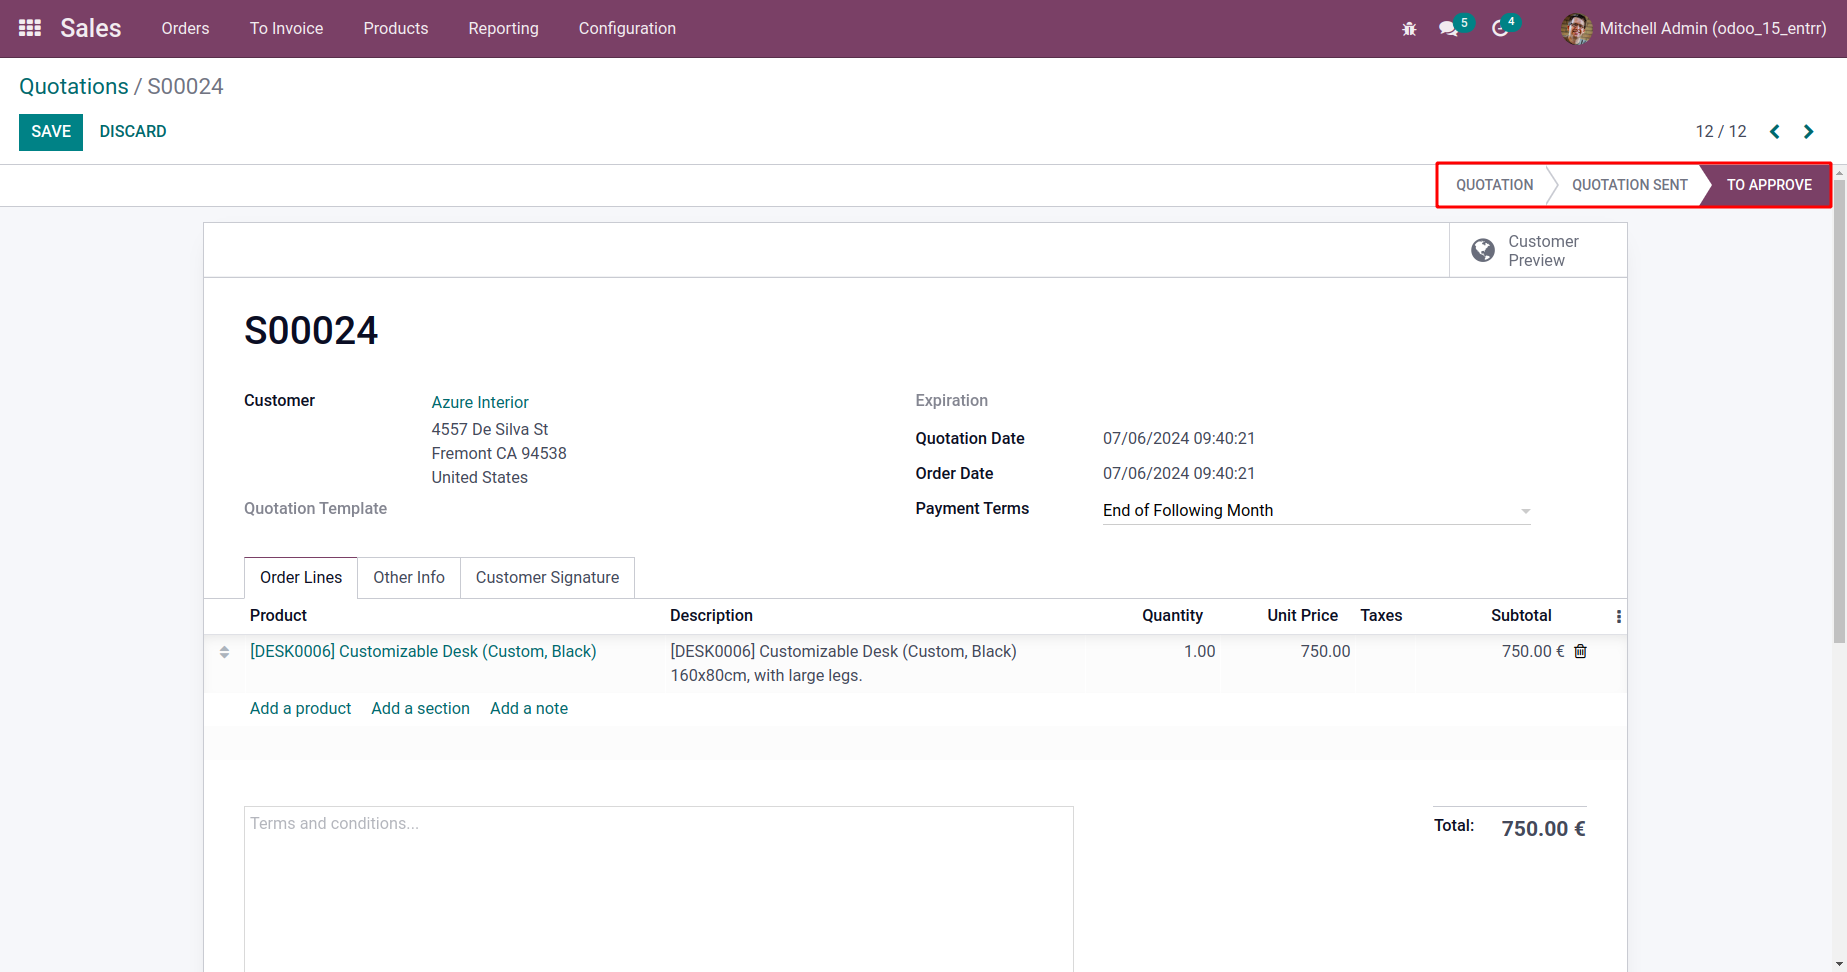Image resolution: width=1847 pixels, height=972 pixels.
Task: Sort by the Quantity column header
Action: click(x=1172, y=616)
